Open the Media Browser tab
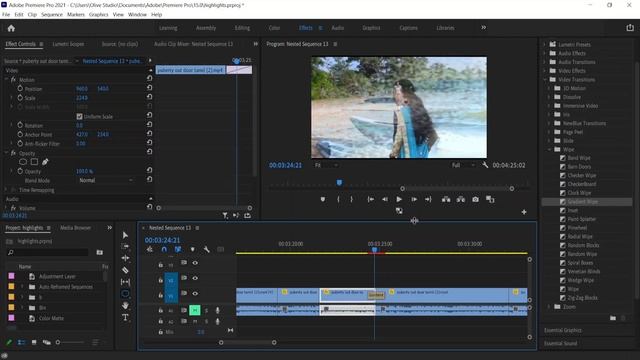The height and width of the screenshot is (360, 640). point(76,228)
